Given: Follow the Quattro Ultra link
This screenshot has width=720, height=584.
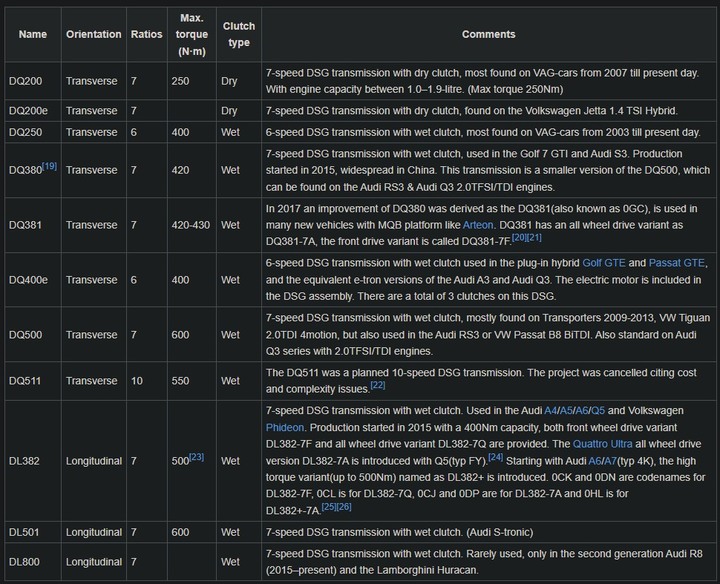Looking at the screenshot, I should pyautogui.click(x=602, y=444).
